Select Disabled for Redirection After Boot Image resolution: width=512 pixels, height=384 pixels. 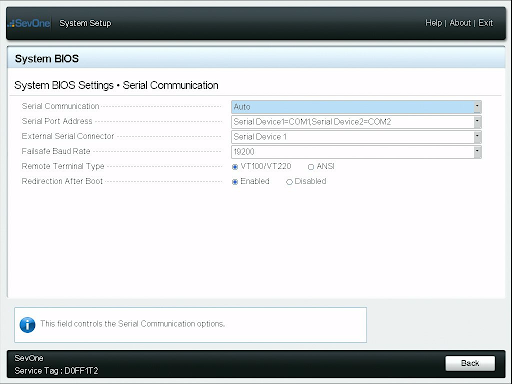coord(289,182)
